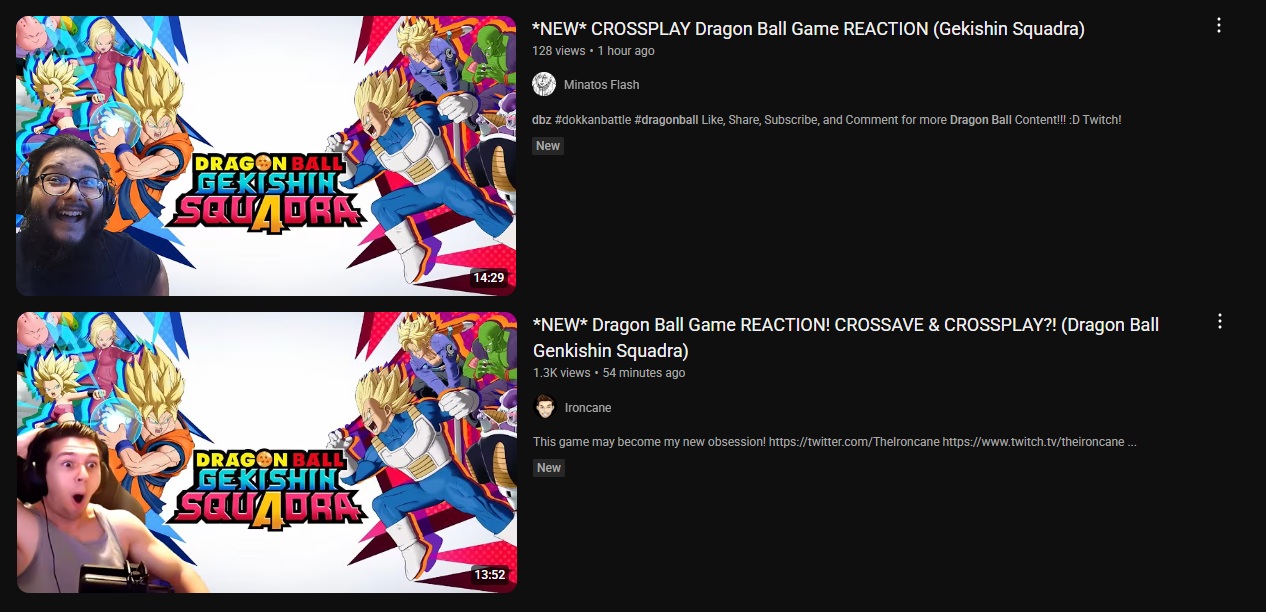Play the first Gekishin Squadra video thumbnail
Screen dimensions: 1266x612
(x=266, y=155)
